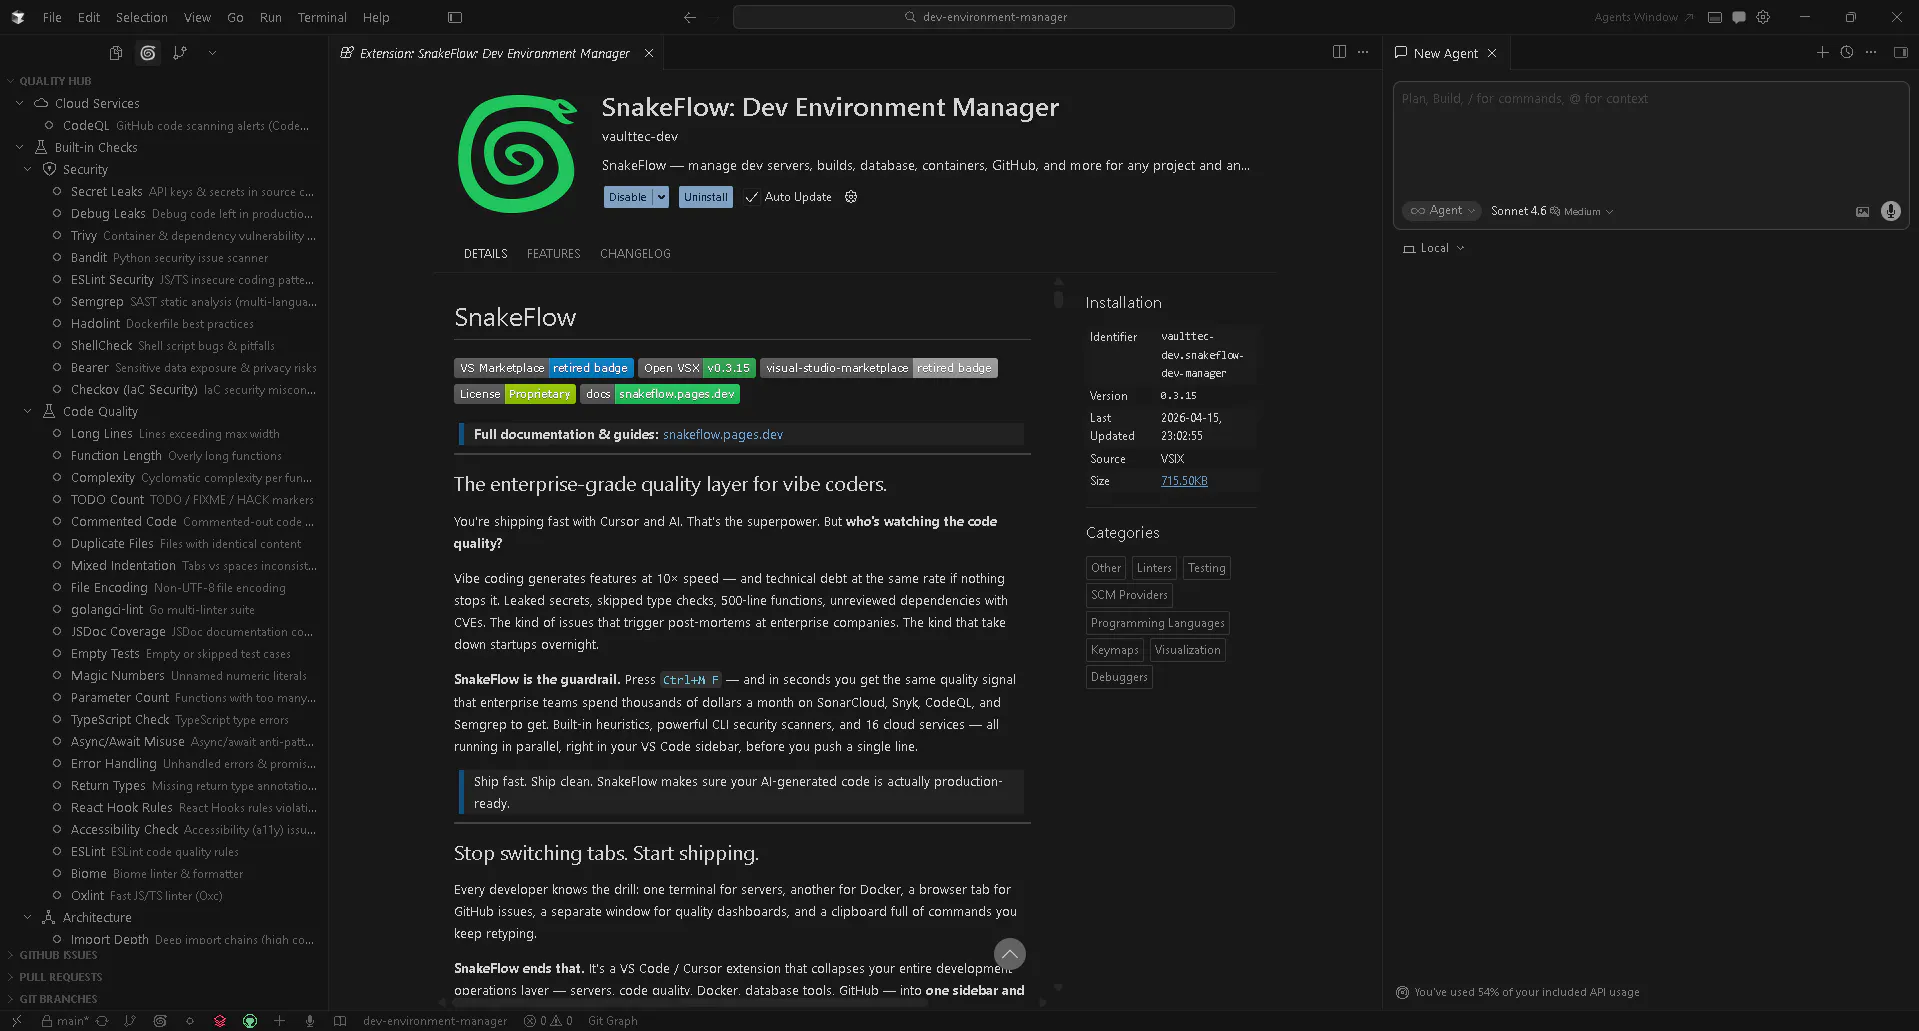Open the Terminal menu

322,17
